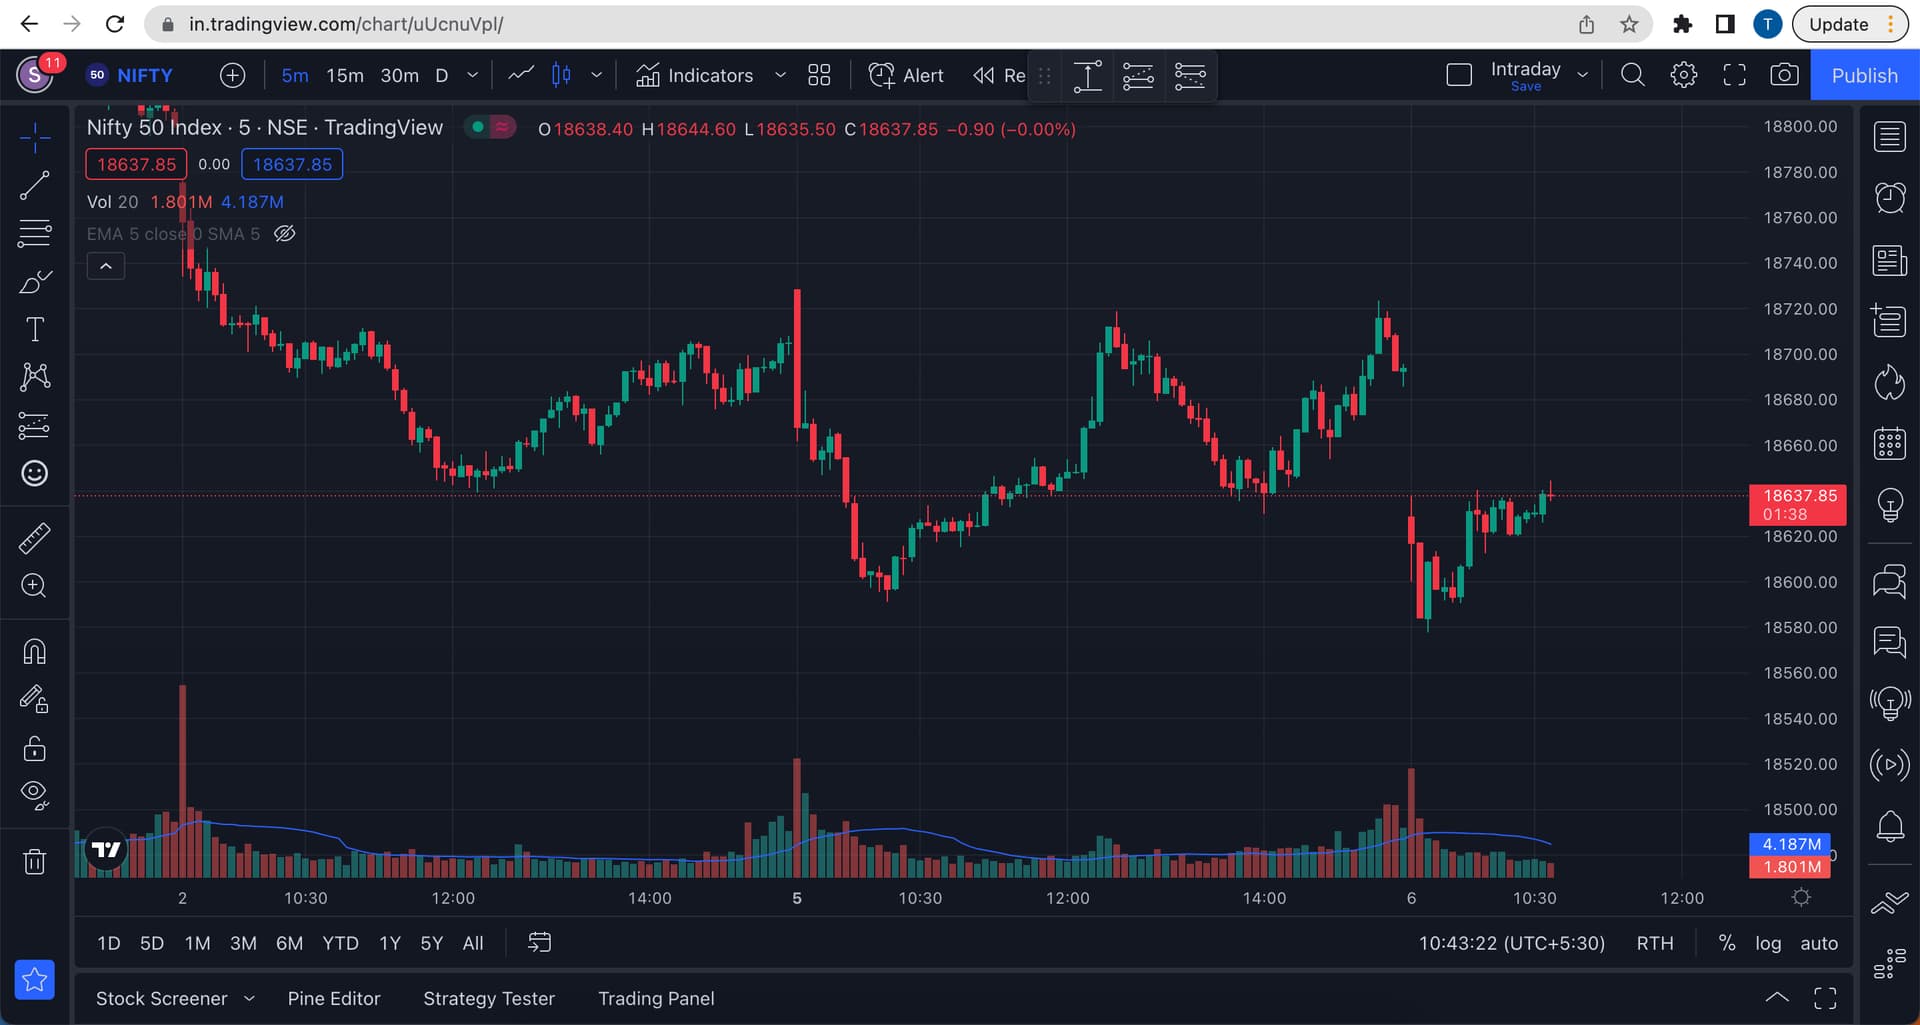The height and width of the screenshot is (1025, 1920).
Task: Open the Streams broadcast icon
Action: point(1889,765)
